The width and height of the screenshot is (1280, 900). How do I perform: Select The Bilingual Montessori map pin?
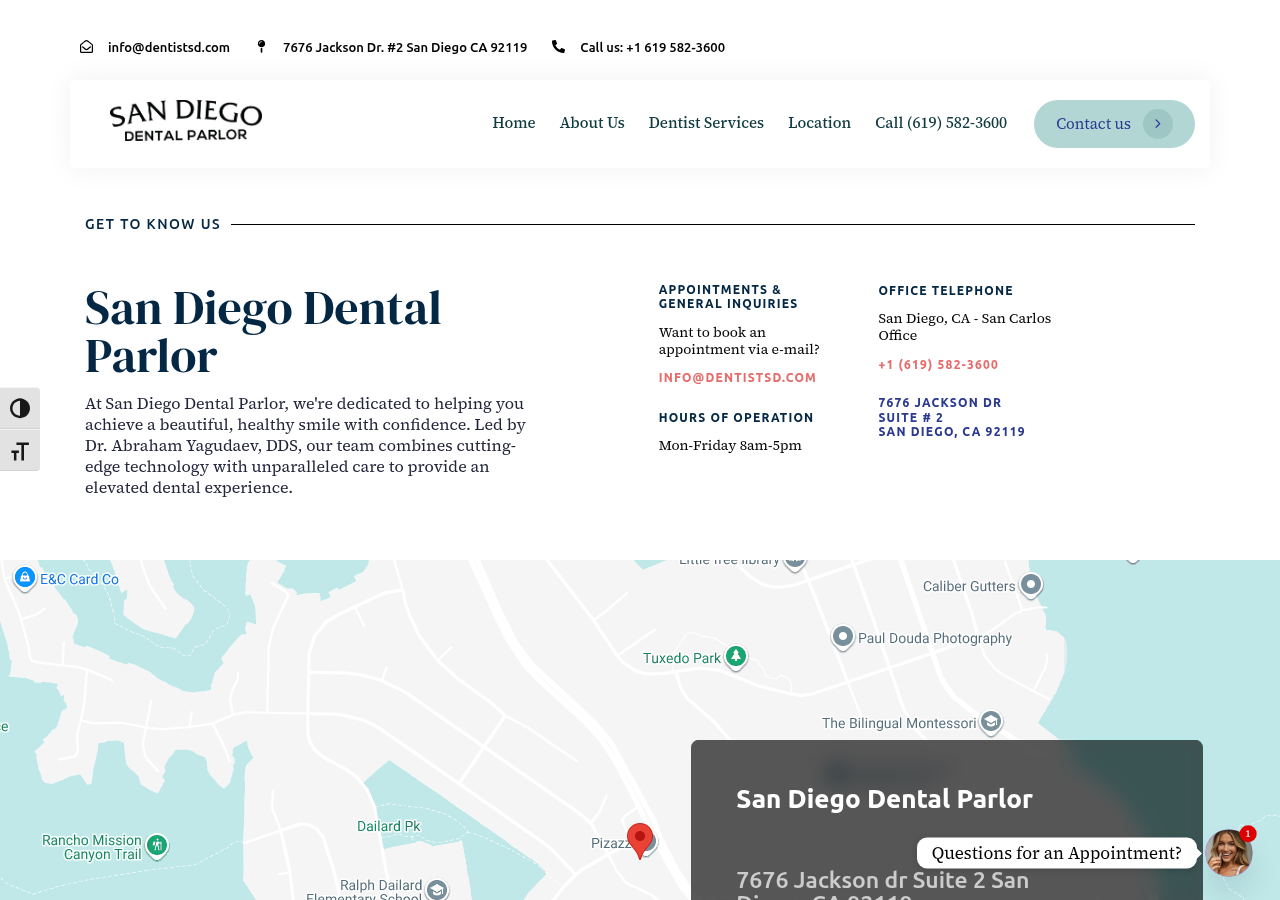[991, 722]
